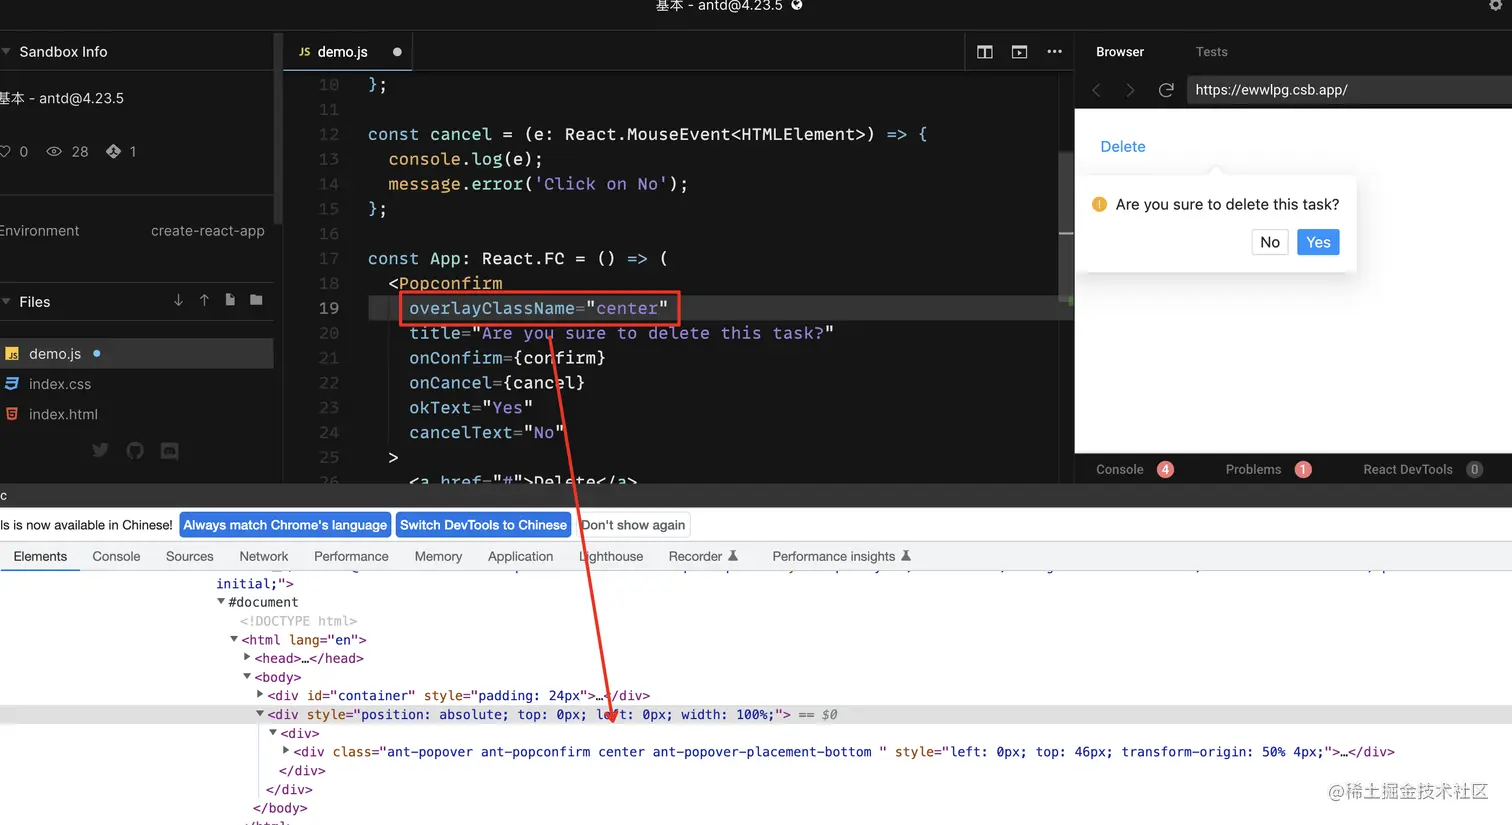The image size is (1512, 825).
Task: Open index.html in the file list
Action: coord(63,414)
